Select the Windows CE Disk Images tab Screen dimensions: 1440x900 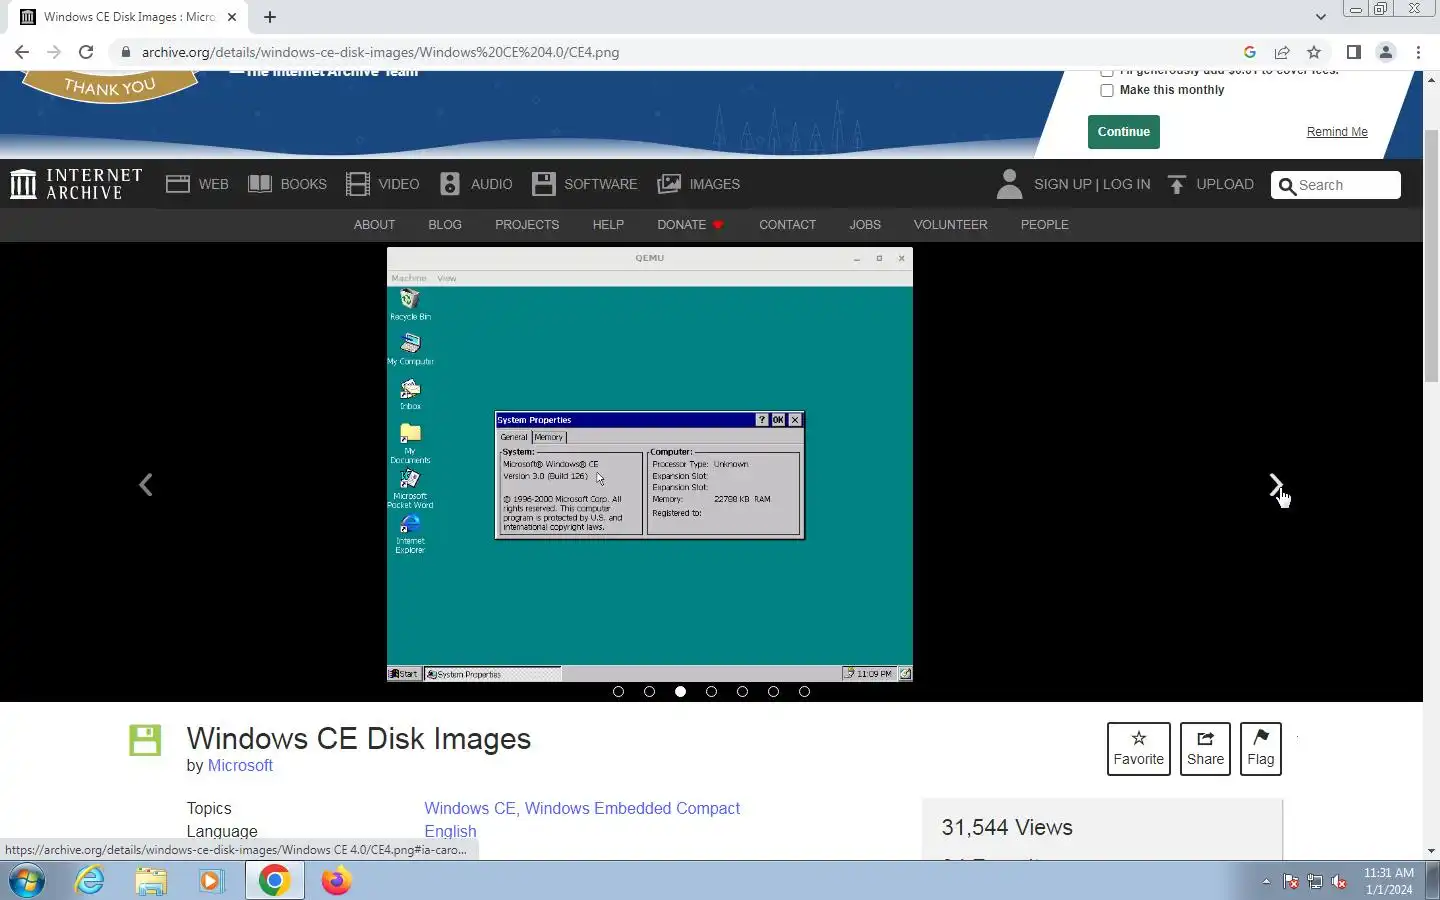[128, 17]
